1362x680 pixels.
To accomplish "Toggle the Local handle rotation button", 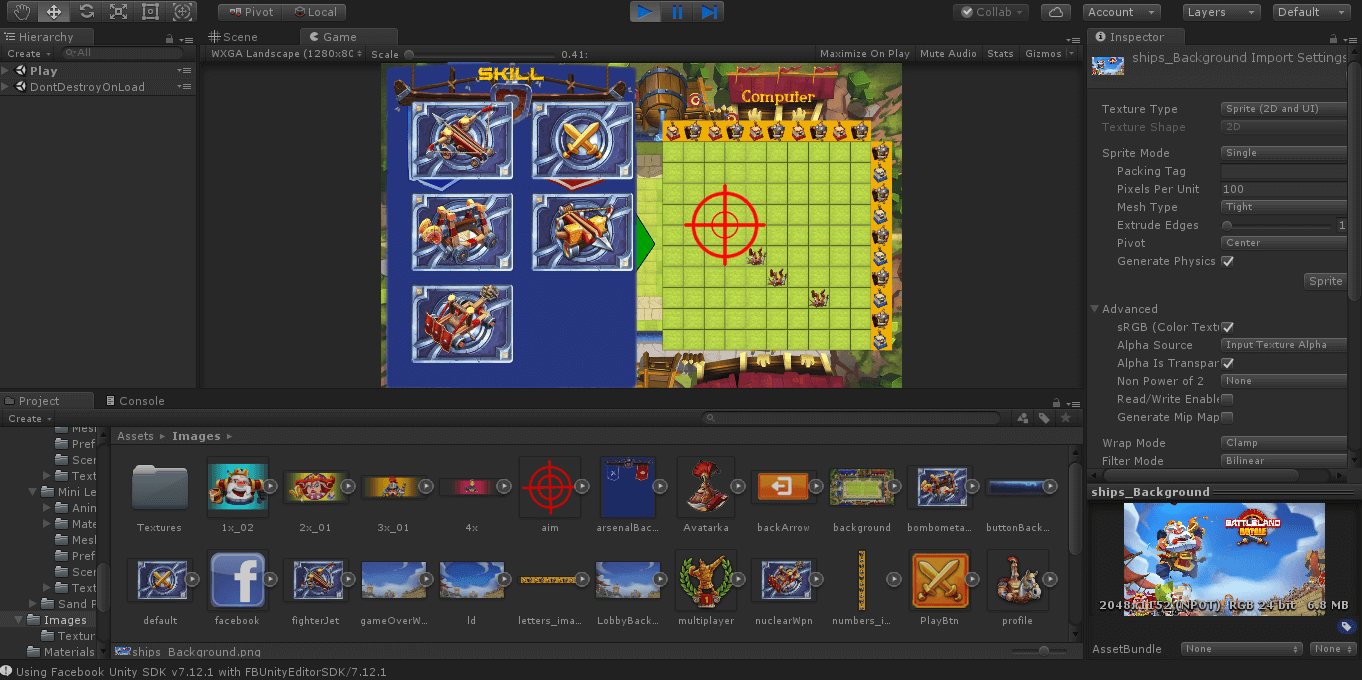I will [315, 12].
